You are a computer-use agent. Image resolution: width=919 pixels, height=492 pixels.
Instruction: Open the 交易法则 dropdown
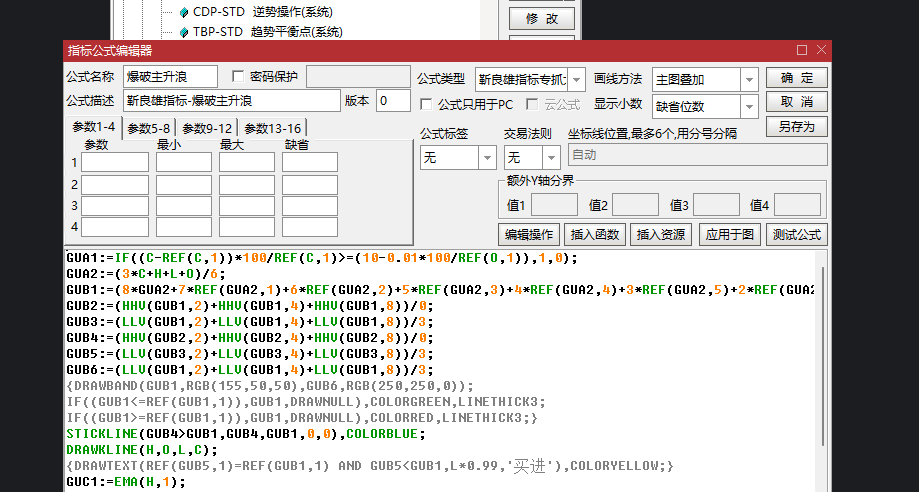tap(551, 157)
